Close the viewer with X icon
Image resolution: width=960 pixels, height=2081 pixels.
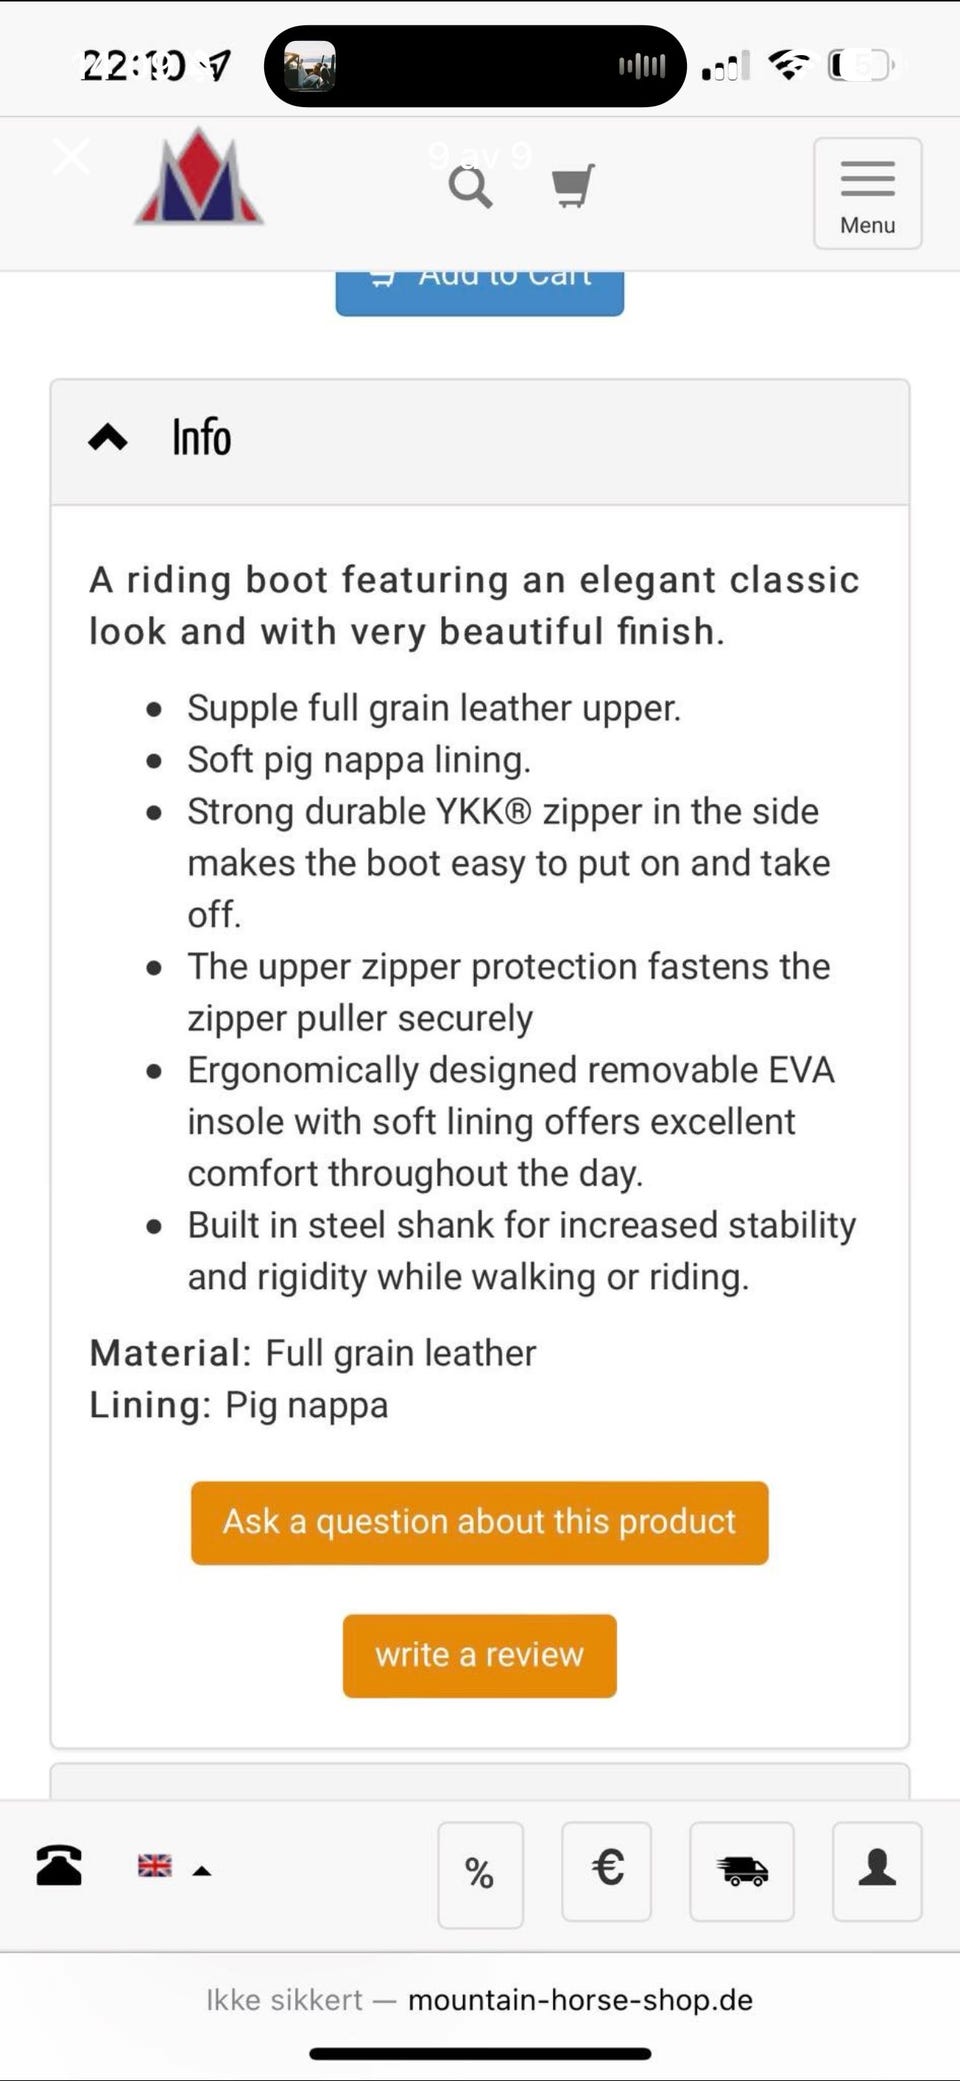pyautogui.click(x=71, y=157)
